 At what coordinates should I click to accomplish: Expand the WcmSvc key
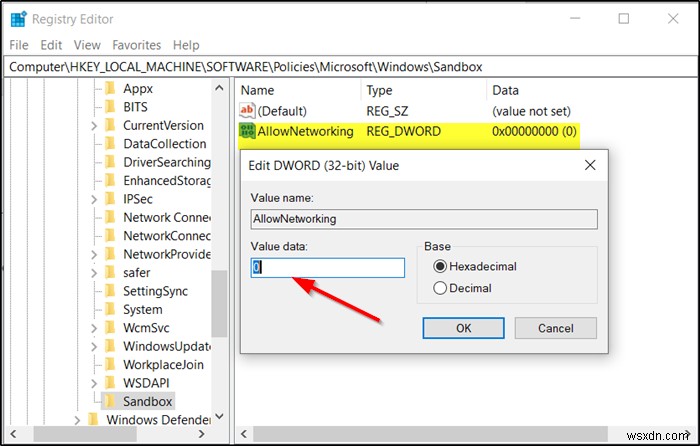(x=94, y=328)
